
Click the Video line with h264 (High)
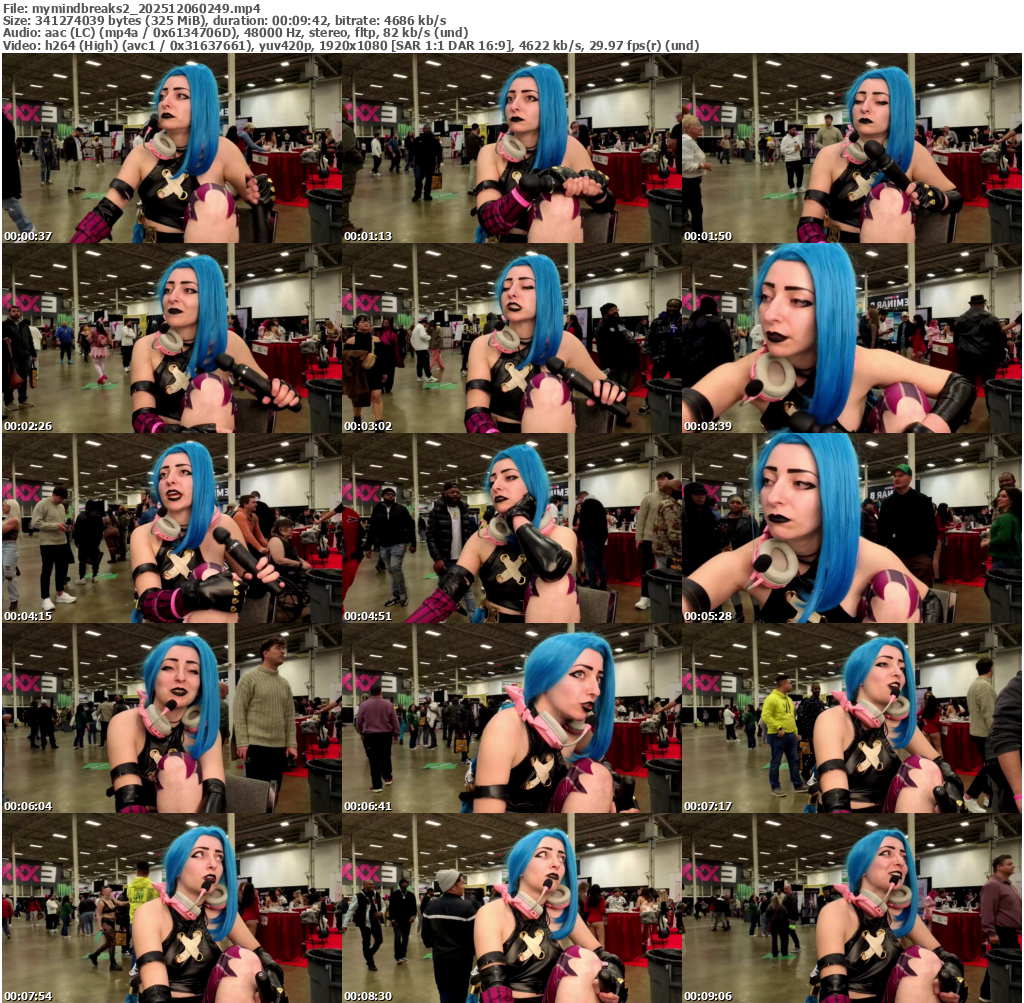351,46
